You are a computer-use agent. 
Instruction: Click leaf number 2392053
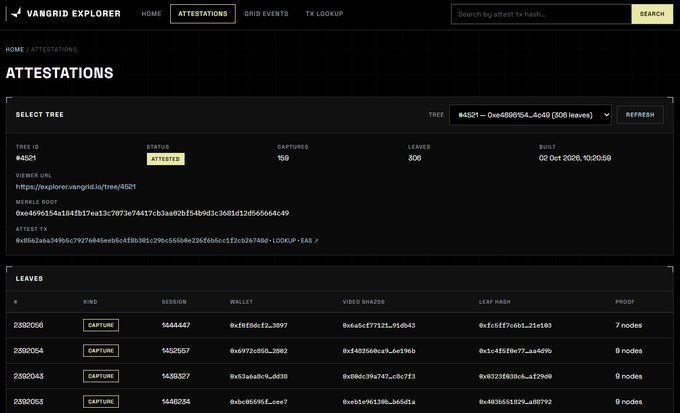point(28,402)
